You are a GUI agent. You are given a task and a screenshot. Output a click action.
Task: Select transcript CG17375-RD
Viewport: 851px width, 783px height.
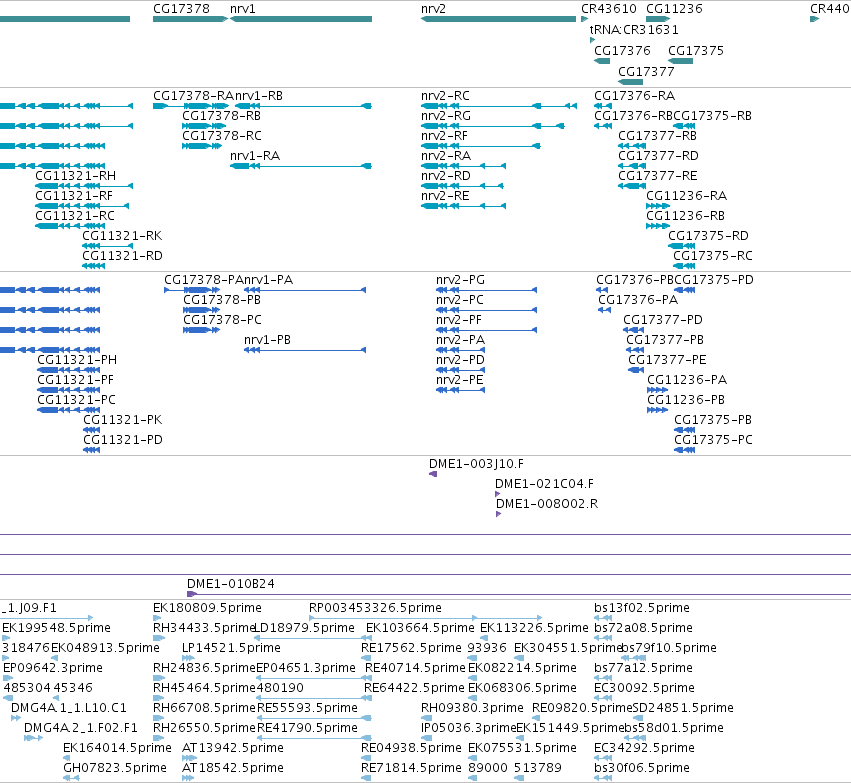pyautogui.click(x=708, y=236)
